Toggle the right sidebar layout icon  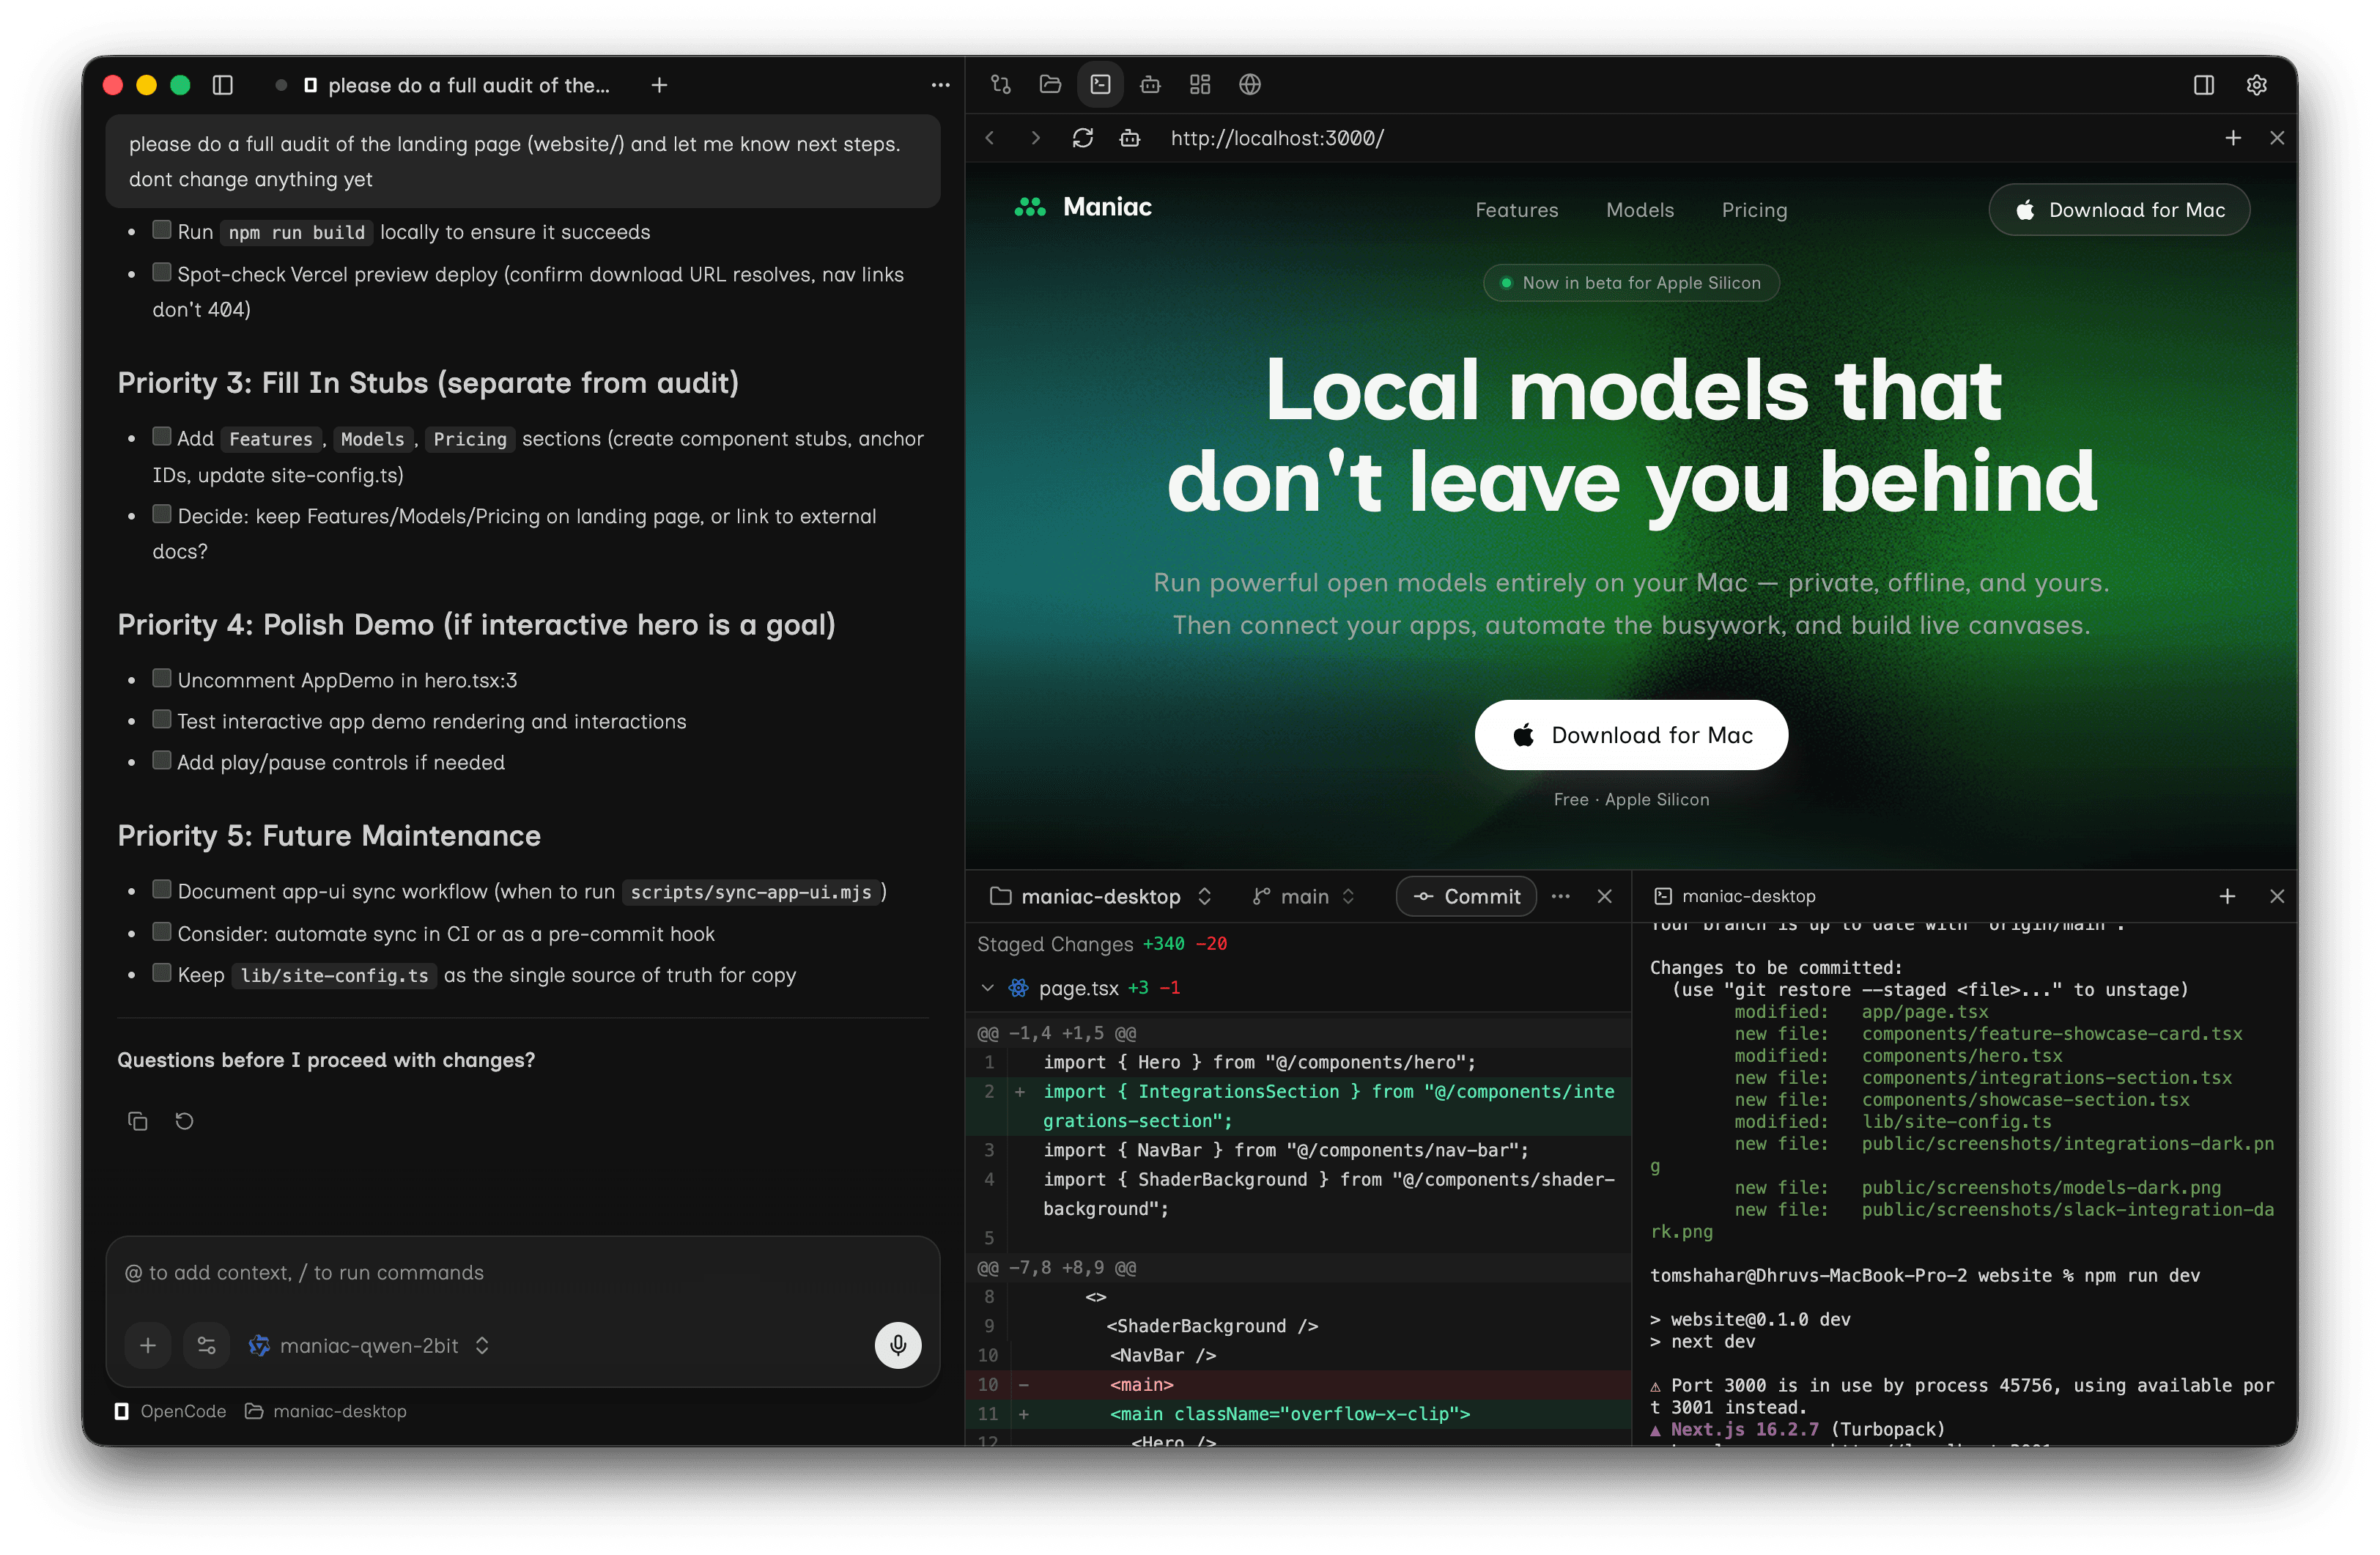2203,84
